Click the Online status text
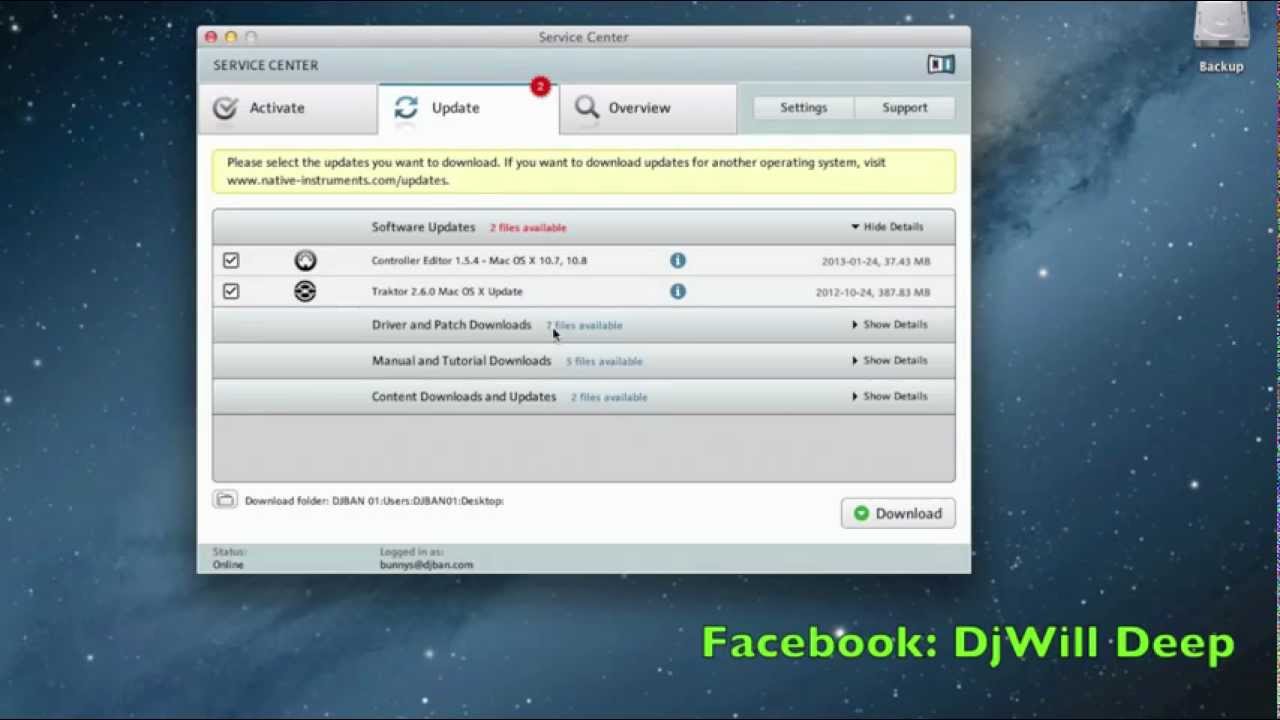 point(227,565)
